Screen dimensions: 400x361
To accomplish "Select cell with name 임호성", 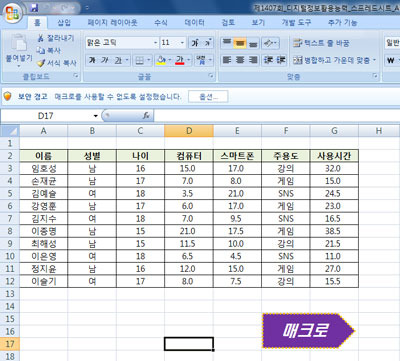I will coord(44,168).
